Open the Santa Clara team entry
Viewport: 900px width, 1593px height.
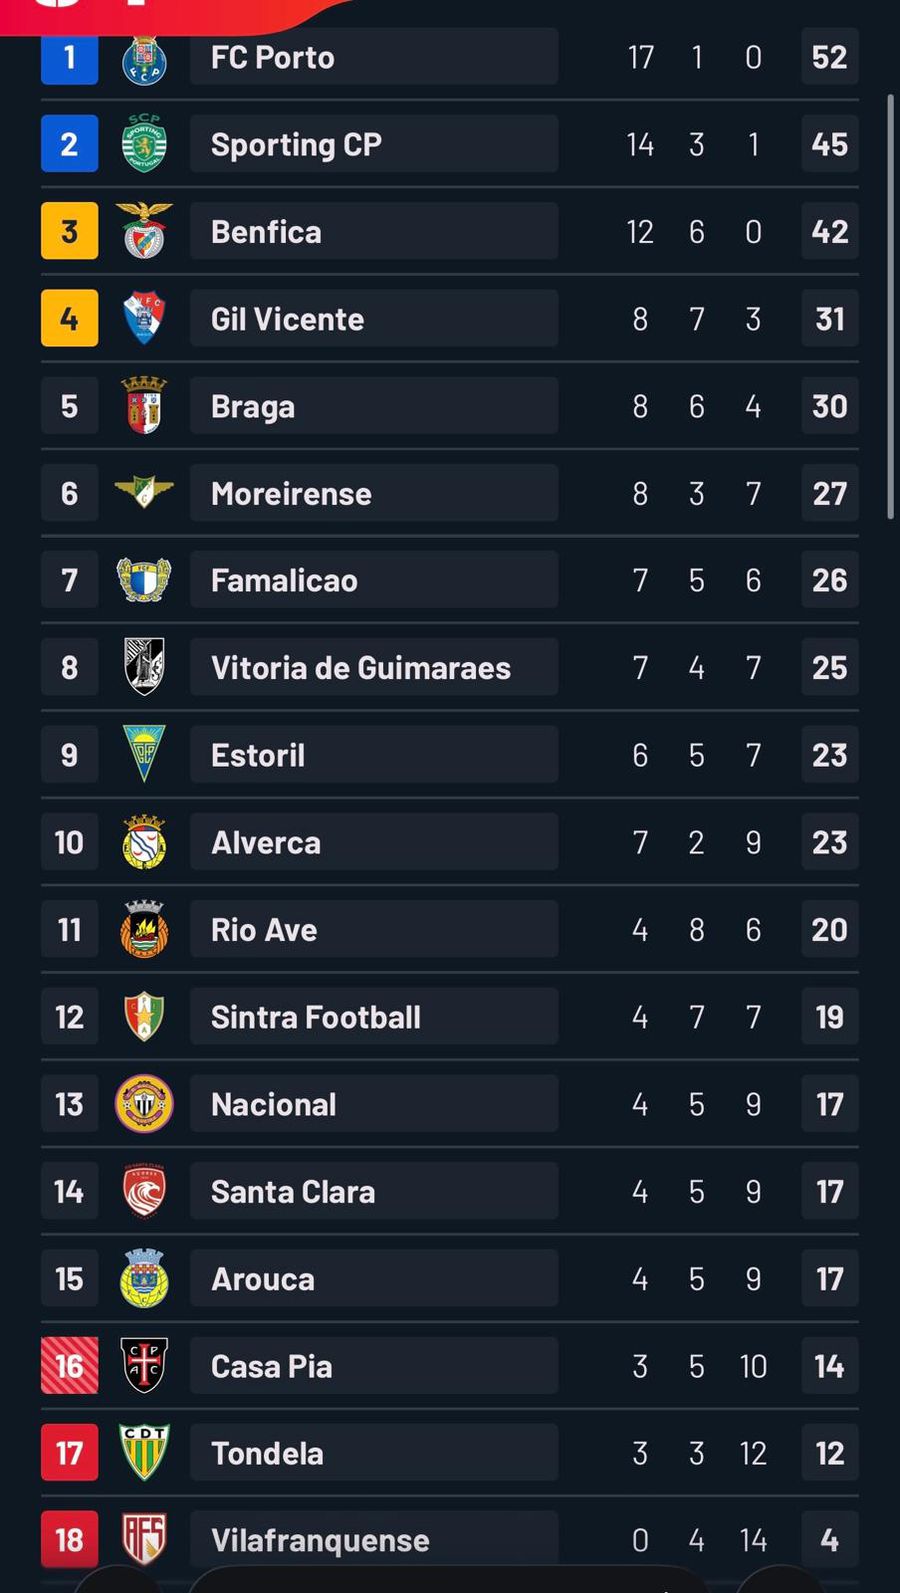tap(373, 1191)
